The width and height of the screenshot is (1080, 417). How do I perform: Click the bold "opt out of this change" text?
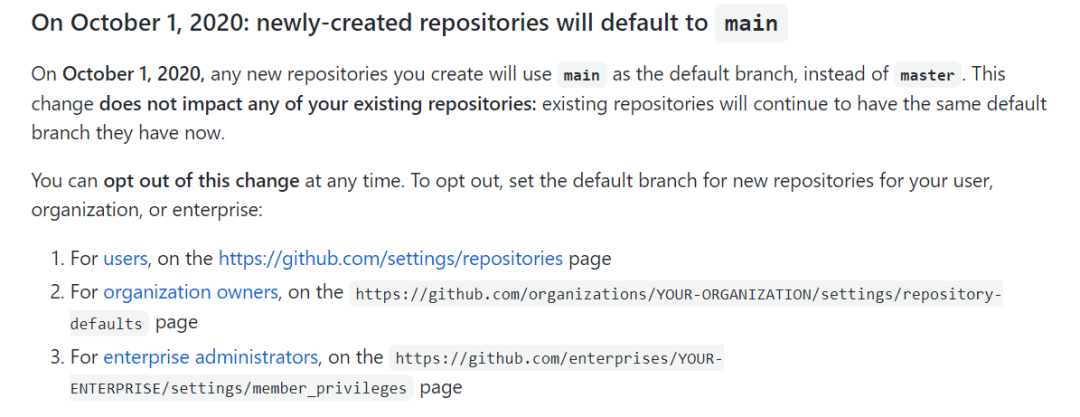click(x=201, y=181)
